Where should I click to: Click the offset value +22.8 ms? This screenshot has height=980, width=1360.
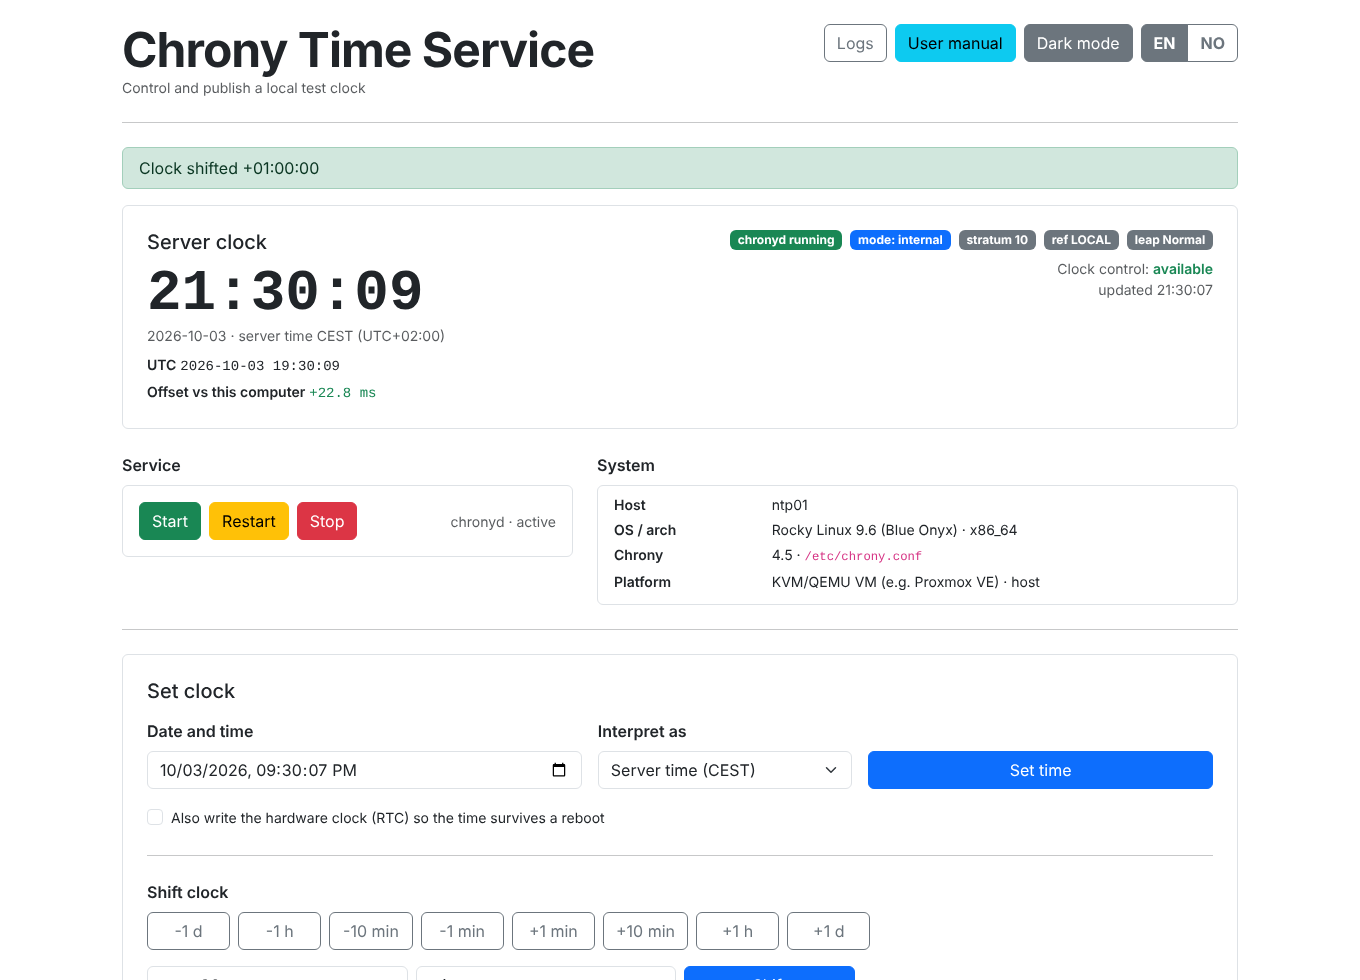pos(343,393)
